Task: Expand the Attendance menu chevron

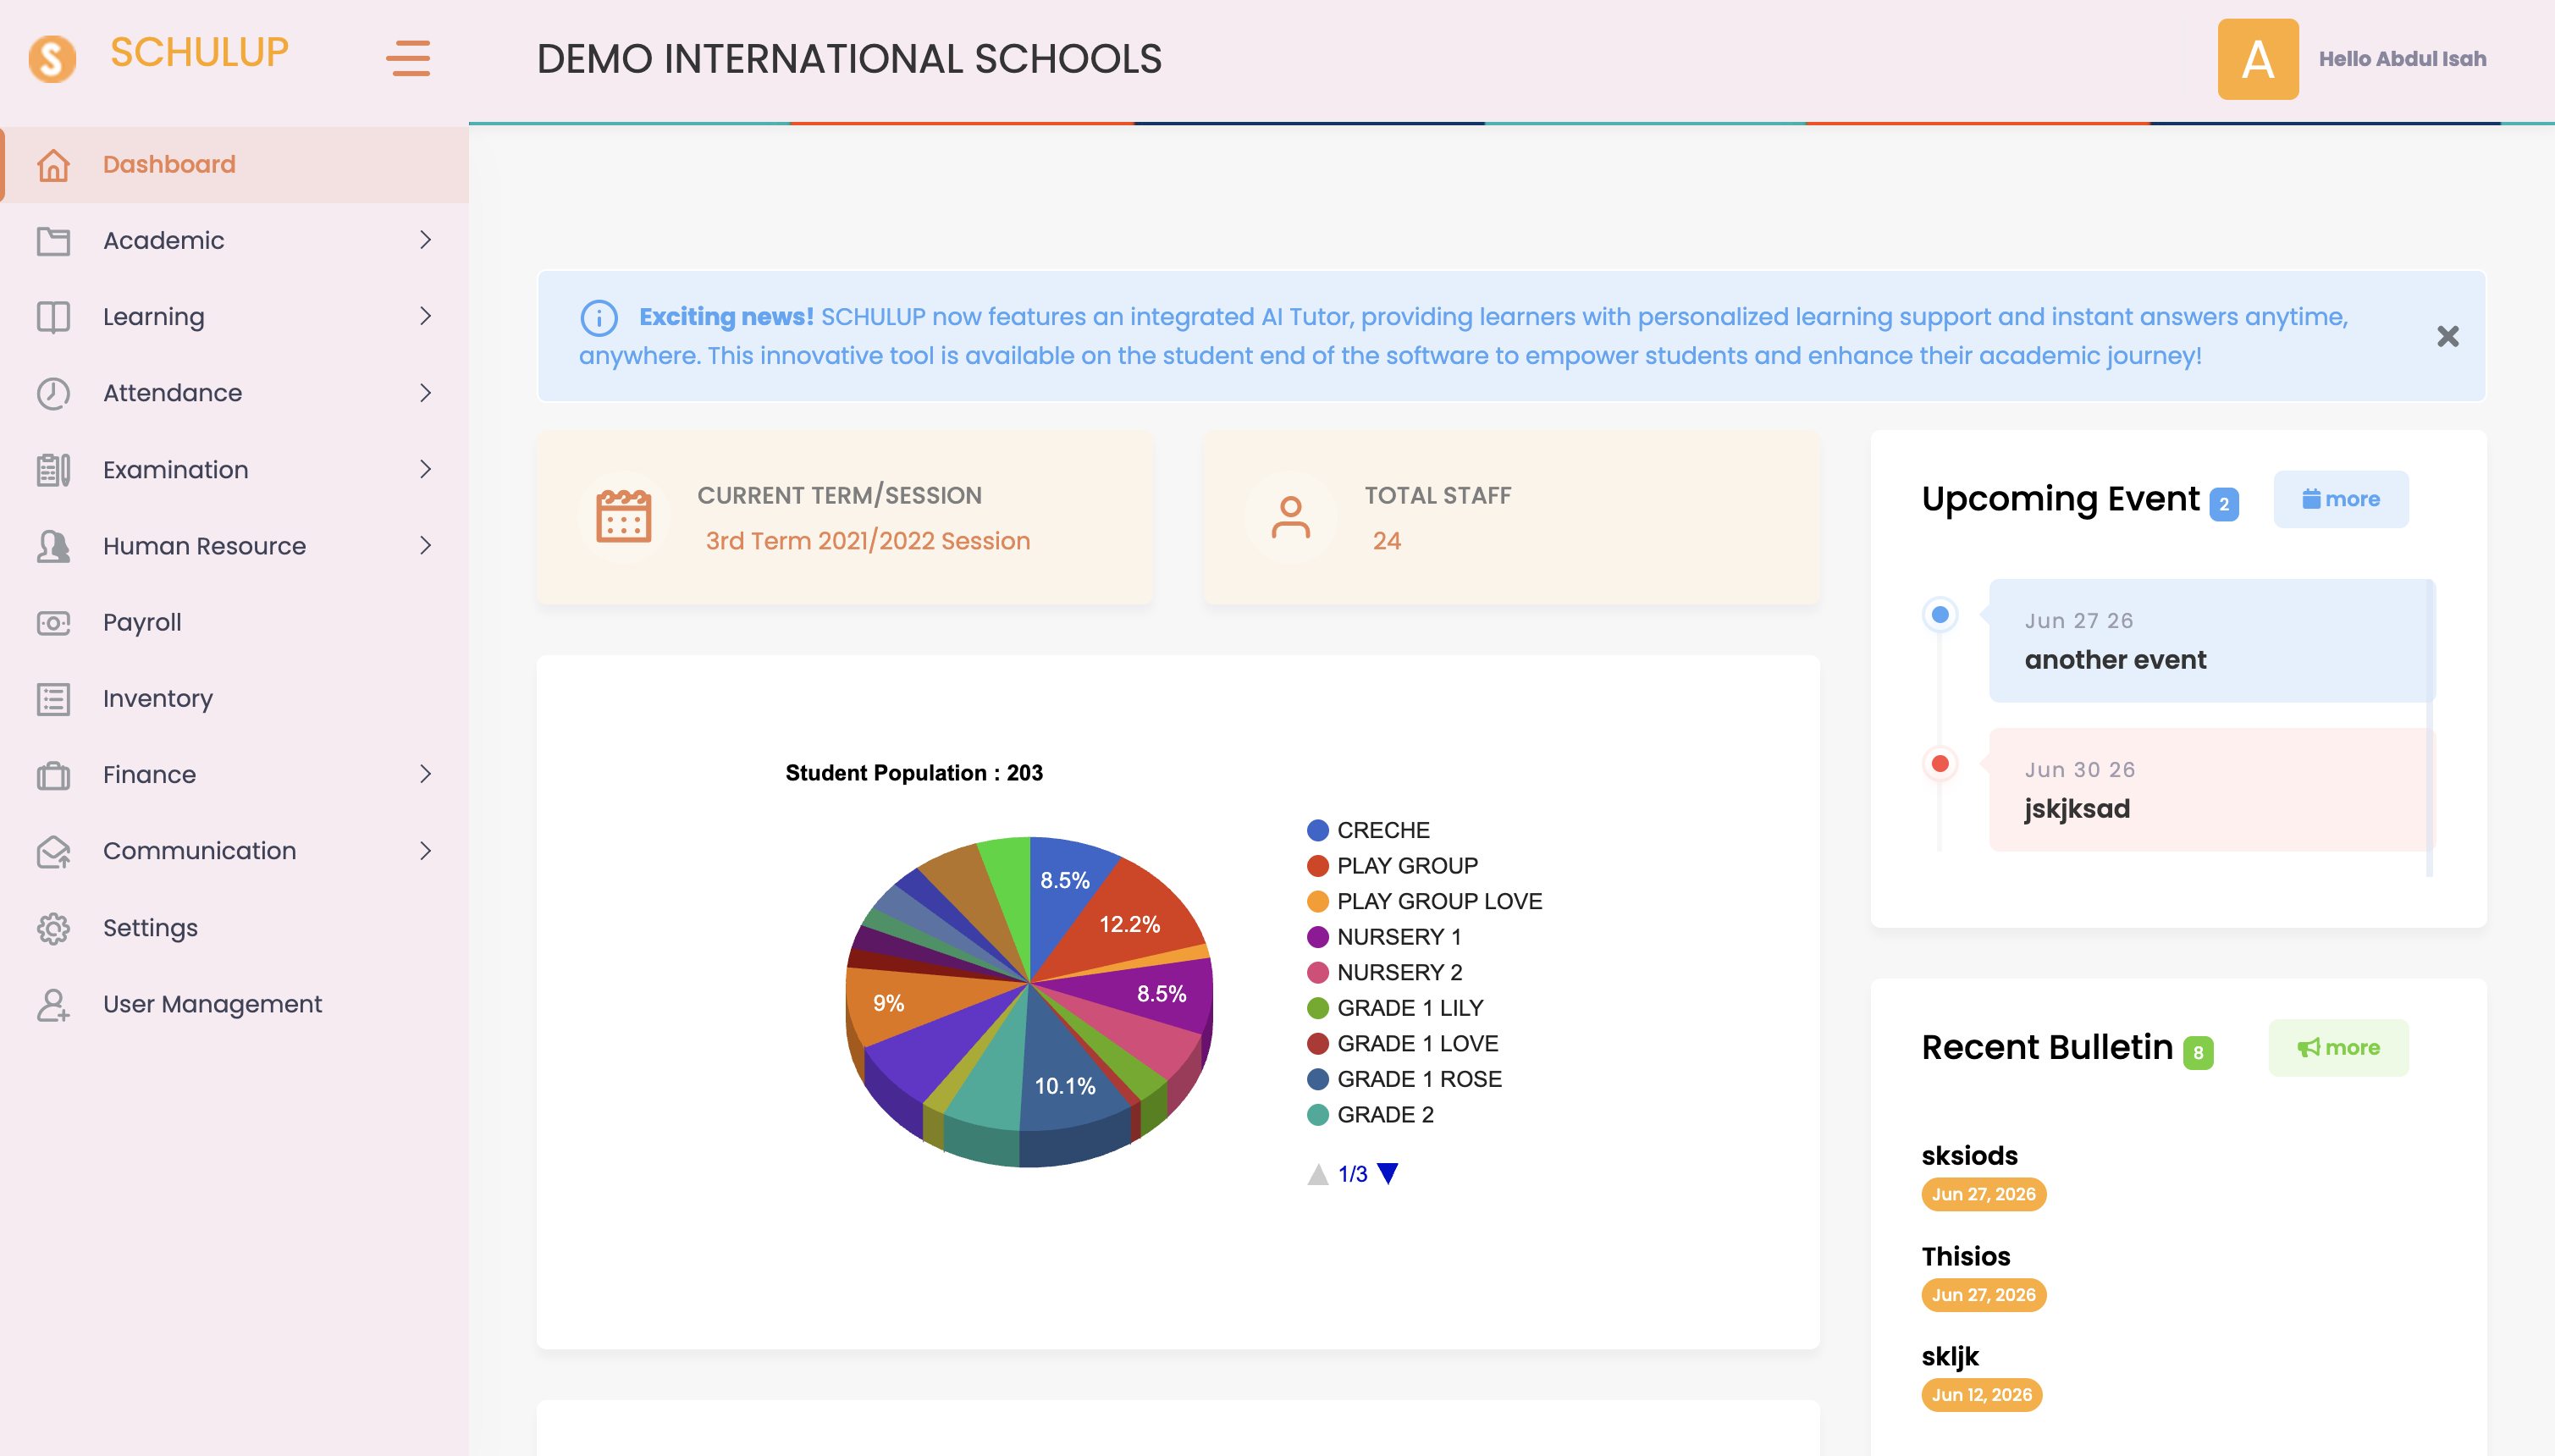Action: pos(425,393)
